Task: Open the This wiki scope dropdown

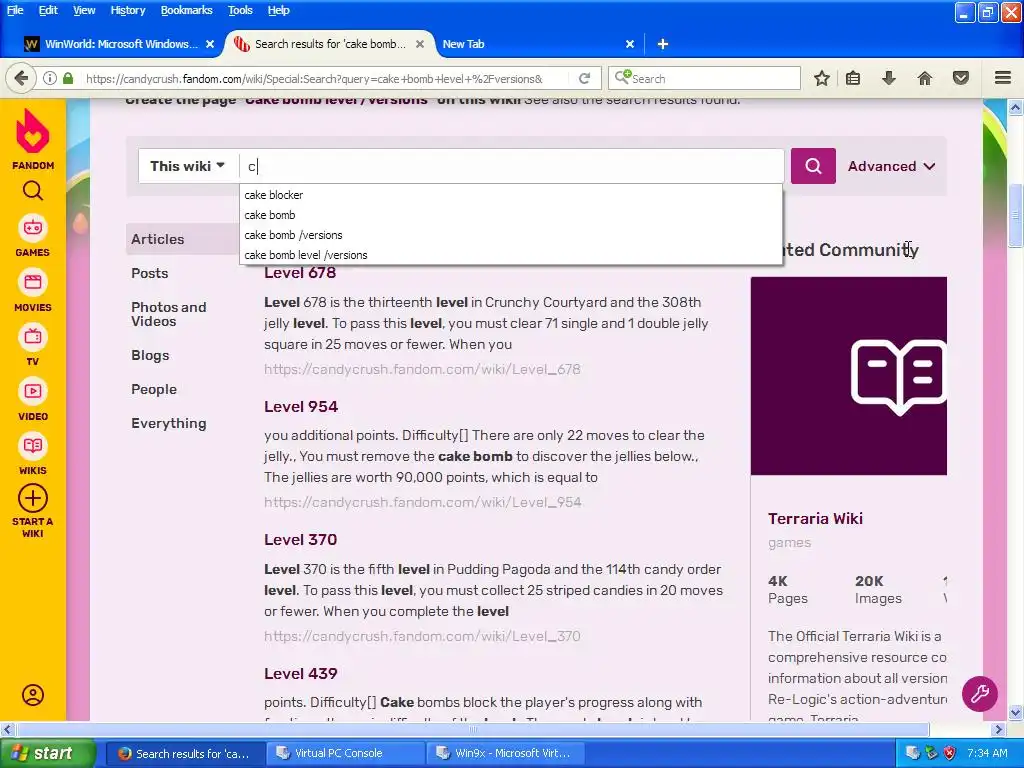Action: click(x=187, y=166)
